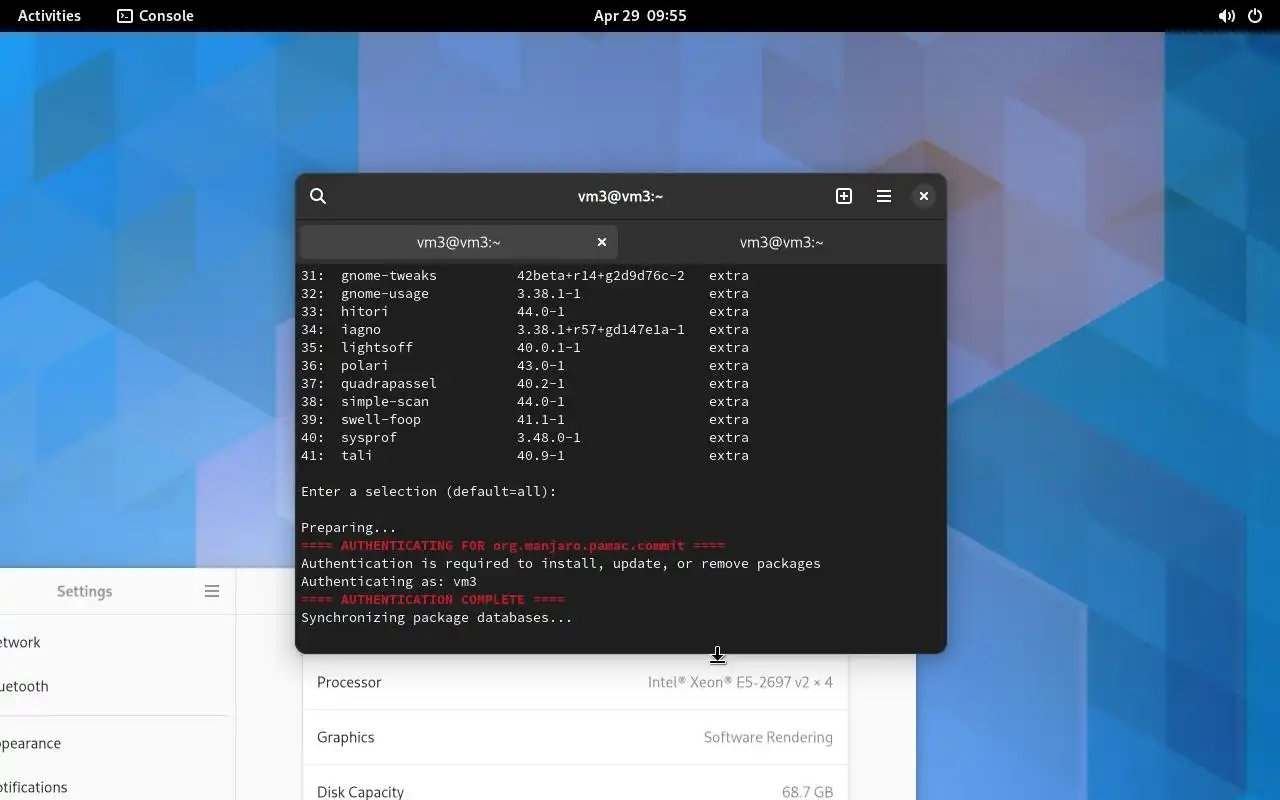Viewport: 1280px width, 800px height.
Task: Open the terminal search icon
Action: 318,196
